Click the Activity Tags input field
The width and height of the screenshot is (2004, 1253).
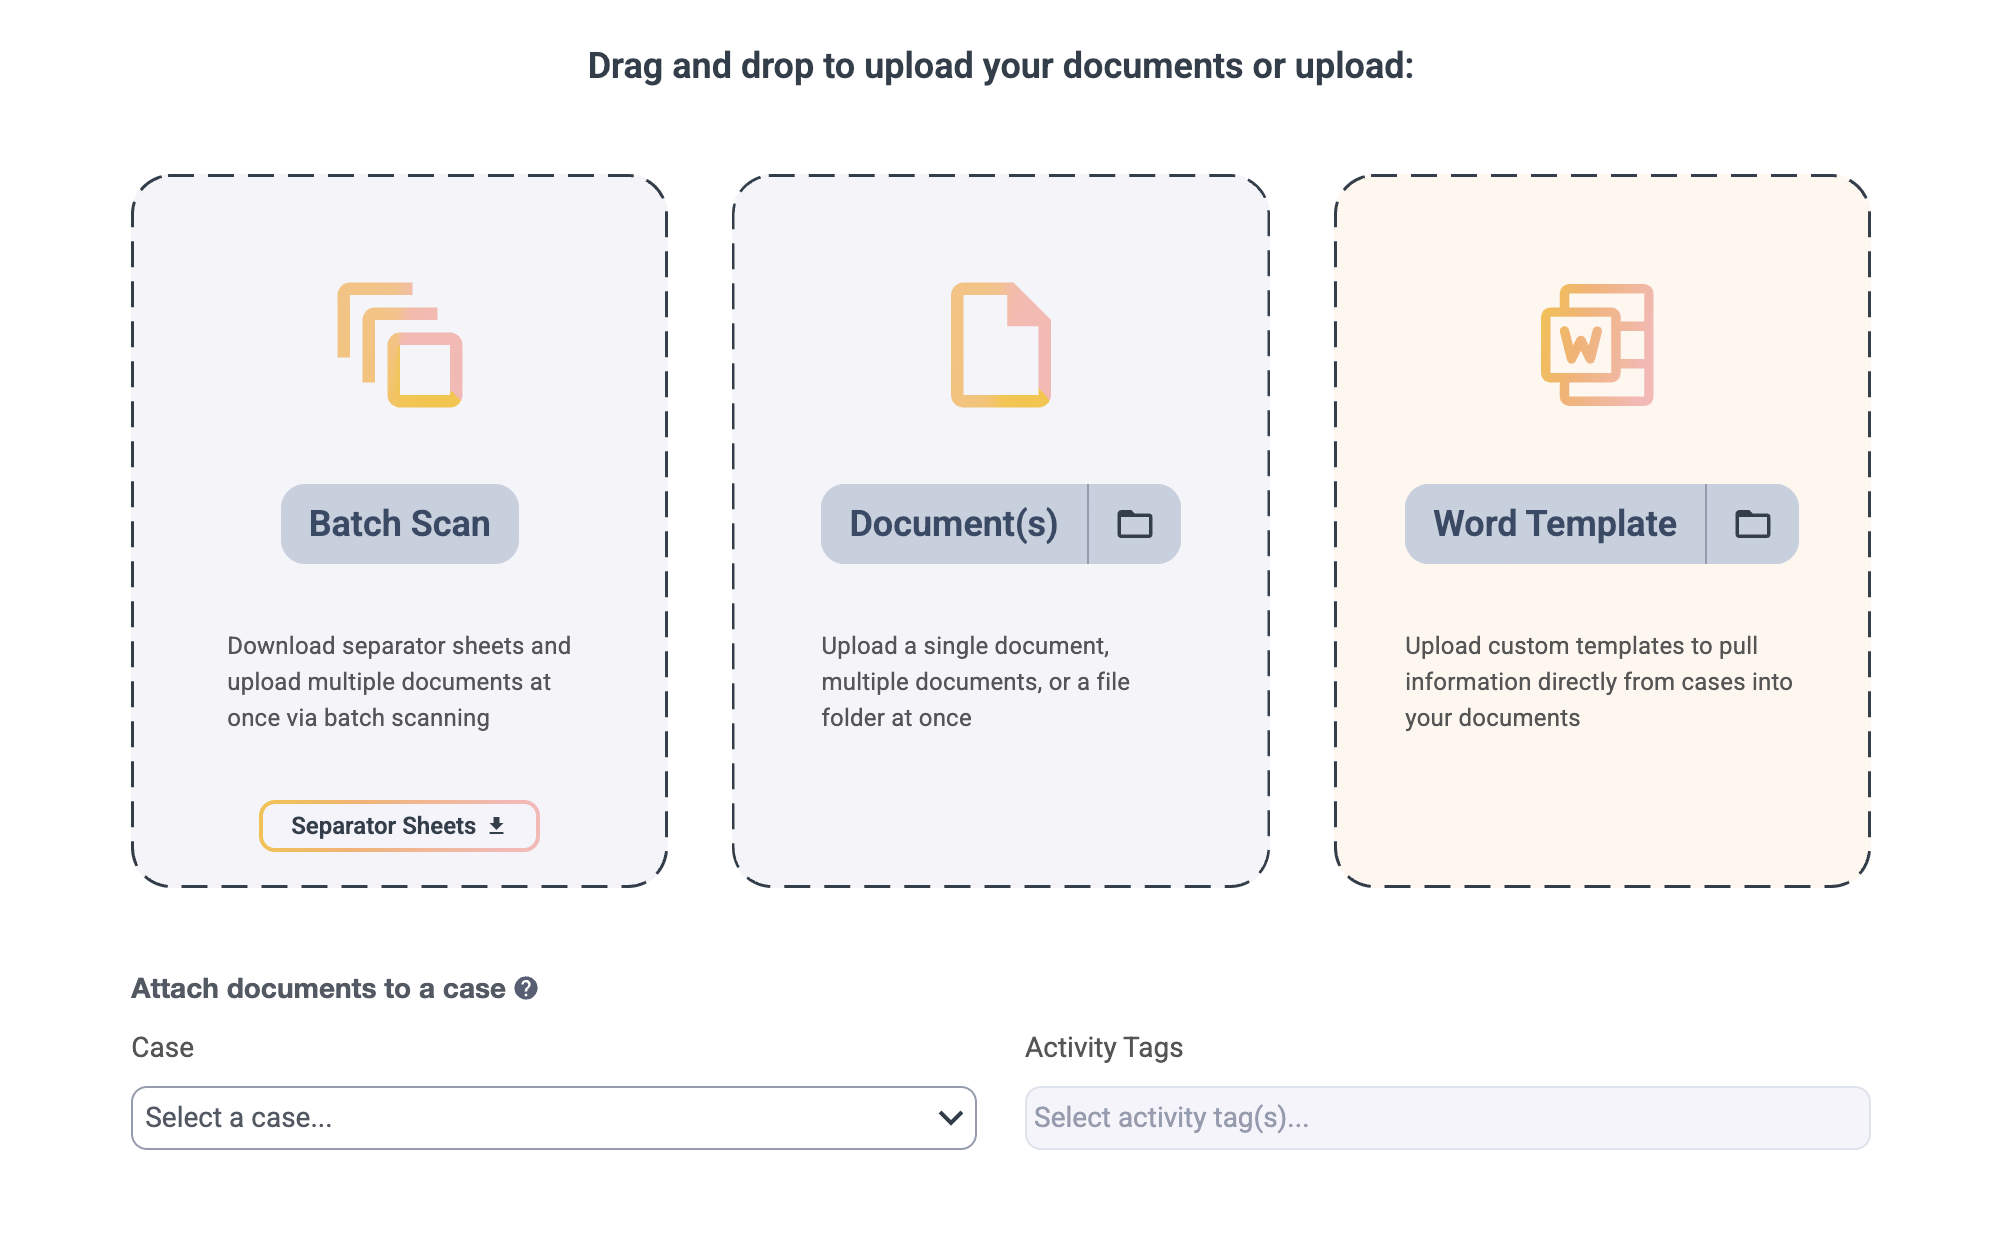(1448, 1118)
